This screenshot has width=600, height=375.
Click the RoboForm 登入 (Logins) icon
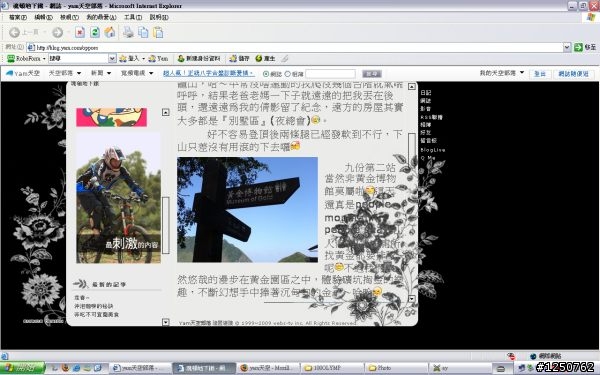pyautogui.click(x=123, y=59)
